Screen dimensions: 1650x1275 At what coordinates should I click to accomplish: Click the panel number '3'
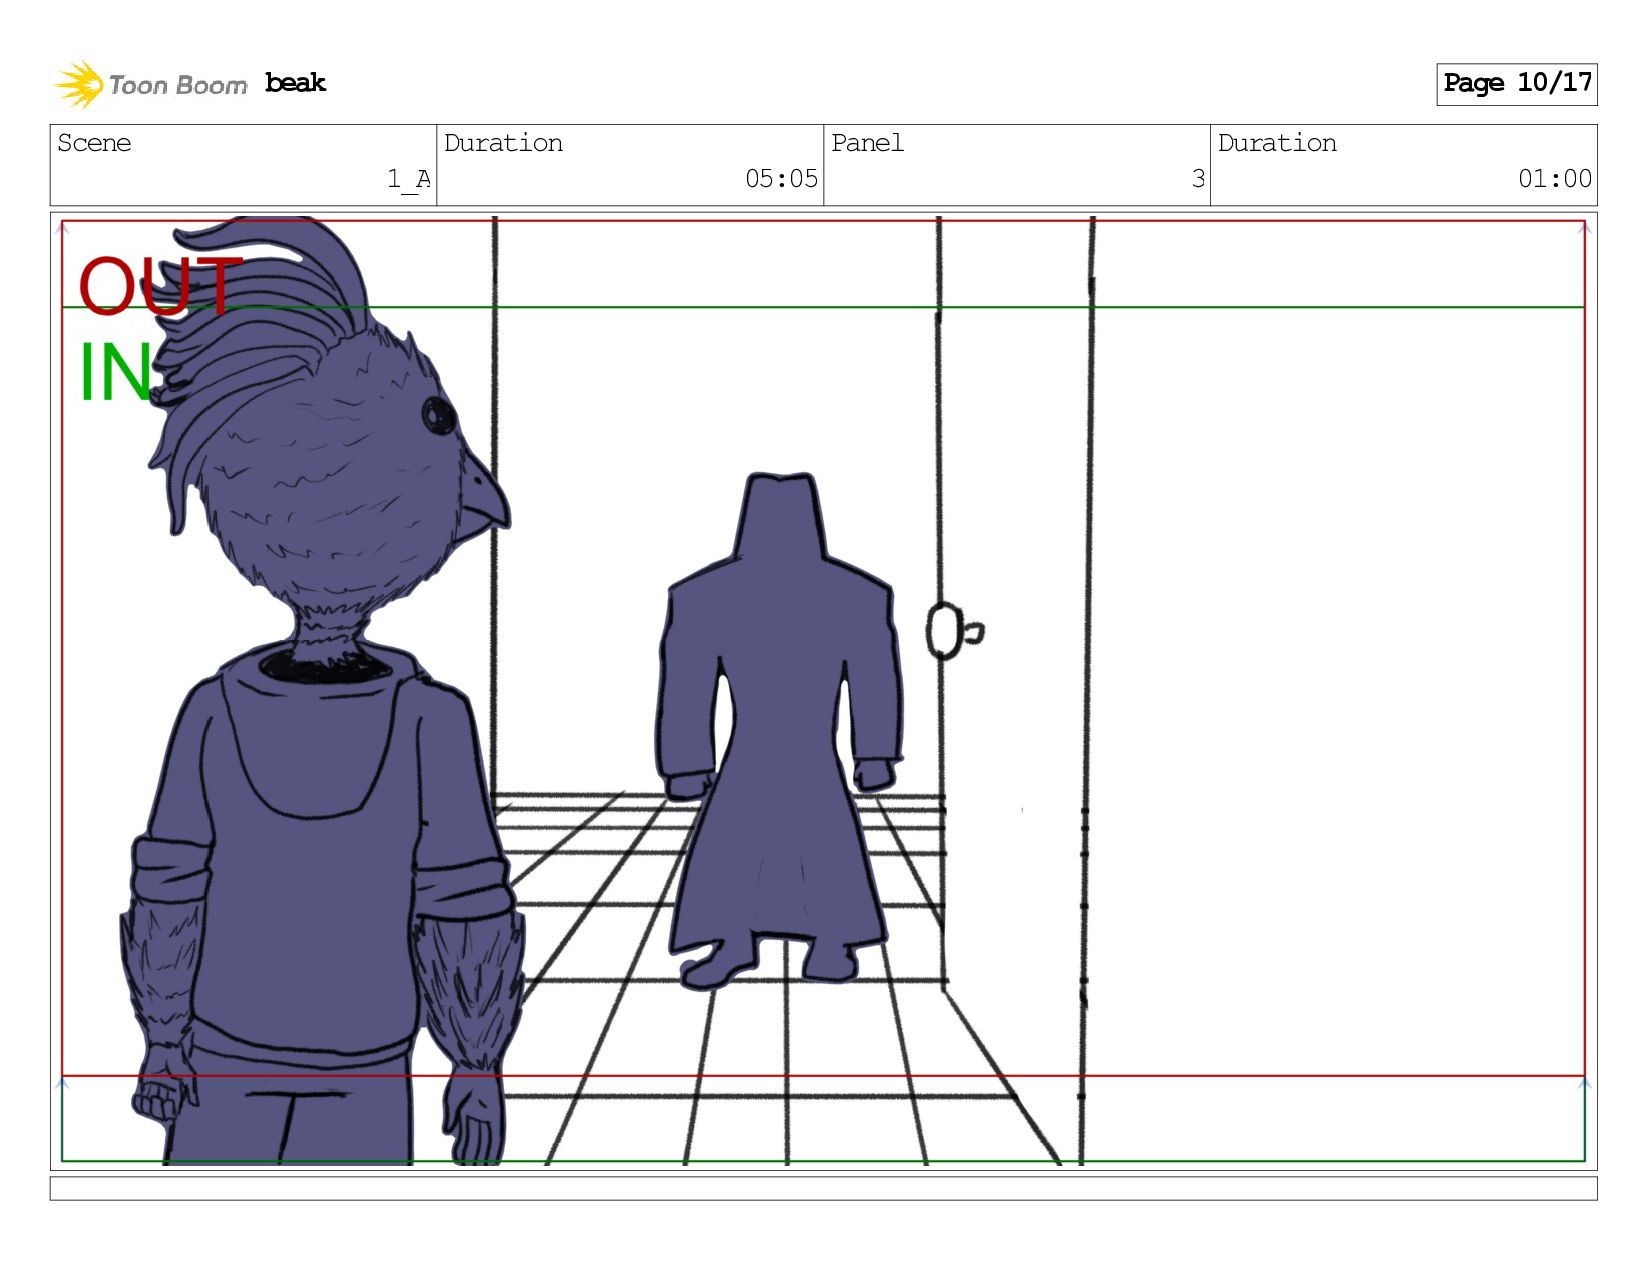tap(1198, 179)
